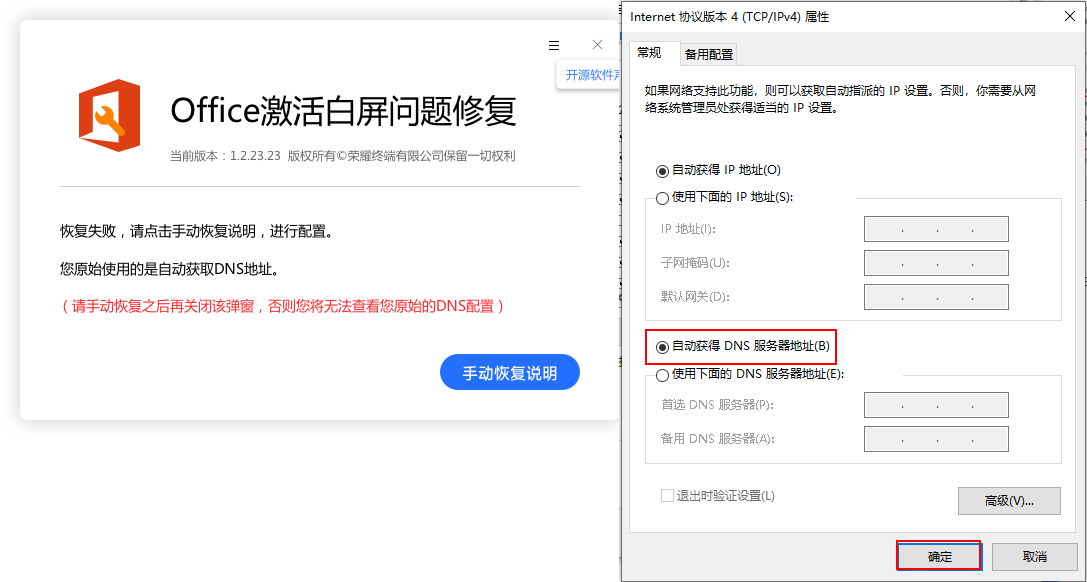Click the 恢复失败 message line
Image resolution: width=1087 pixels, height=582 pixels.
(196, 231)
